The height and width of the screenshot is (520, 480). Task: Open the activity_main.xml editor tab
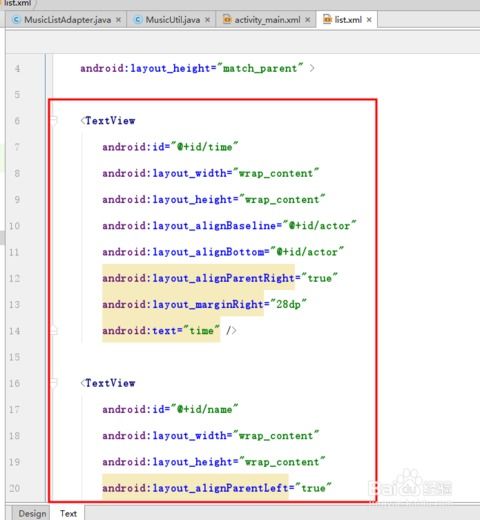(x=267, y=20)
